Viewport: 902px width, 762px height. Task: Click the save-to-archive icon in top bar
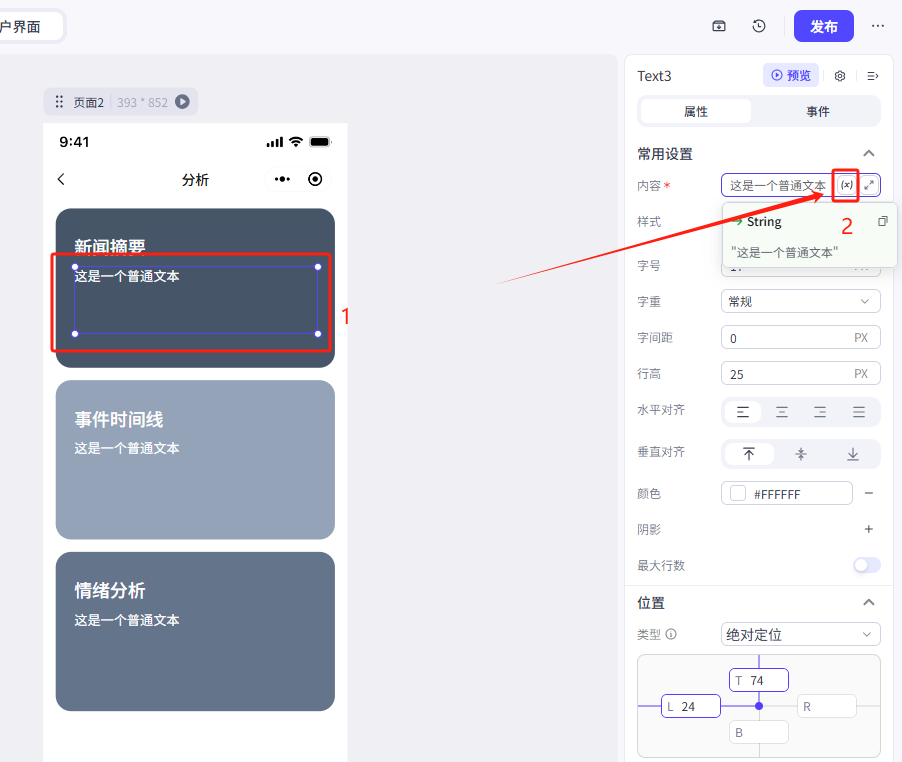click(x=719, y=26)
